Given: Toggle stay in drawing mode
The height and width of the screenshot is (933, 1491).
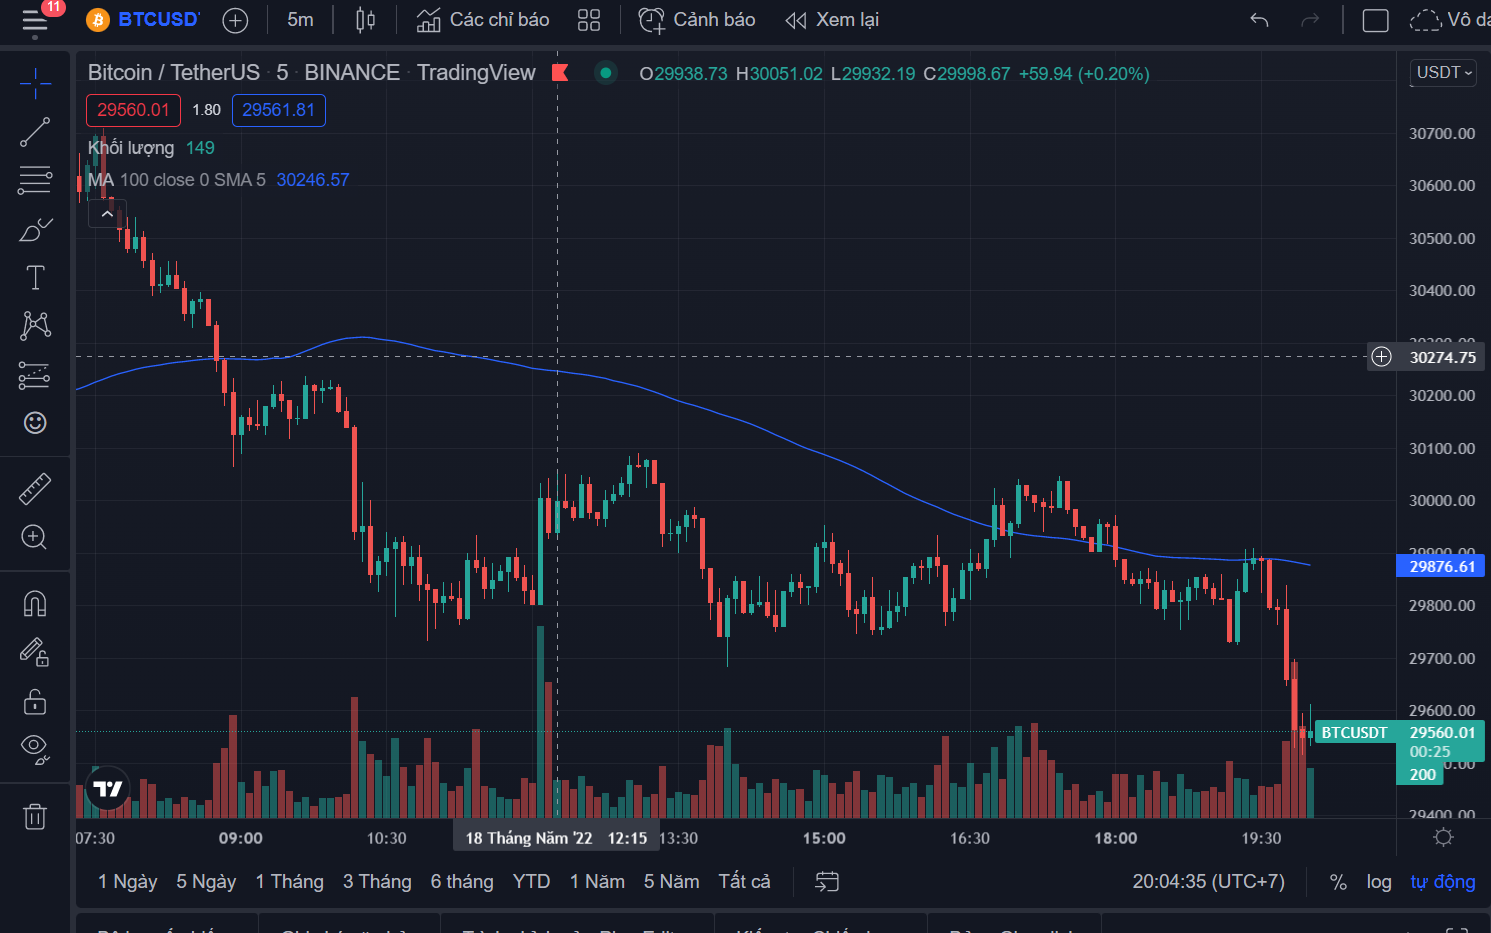Looking at the screenshot, I should [35, 652].
